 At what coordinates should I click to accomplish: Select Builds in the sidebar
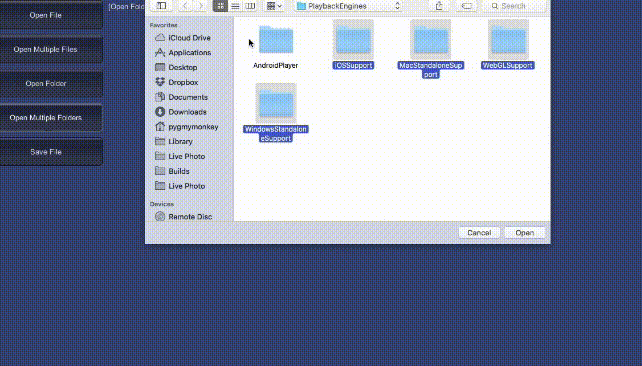click(x=179, y=171)
